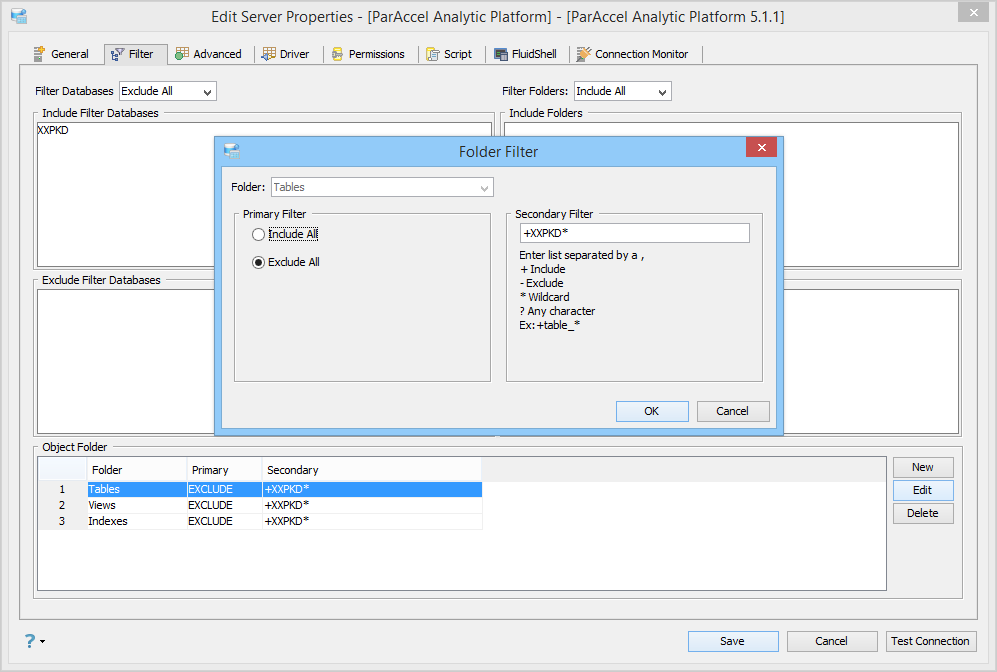This screenshot has width=997, height=672.
Task: Click the General tab icon
Action: pyautogui.click(x=39, y=54)
